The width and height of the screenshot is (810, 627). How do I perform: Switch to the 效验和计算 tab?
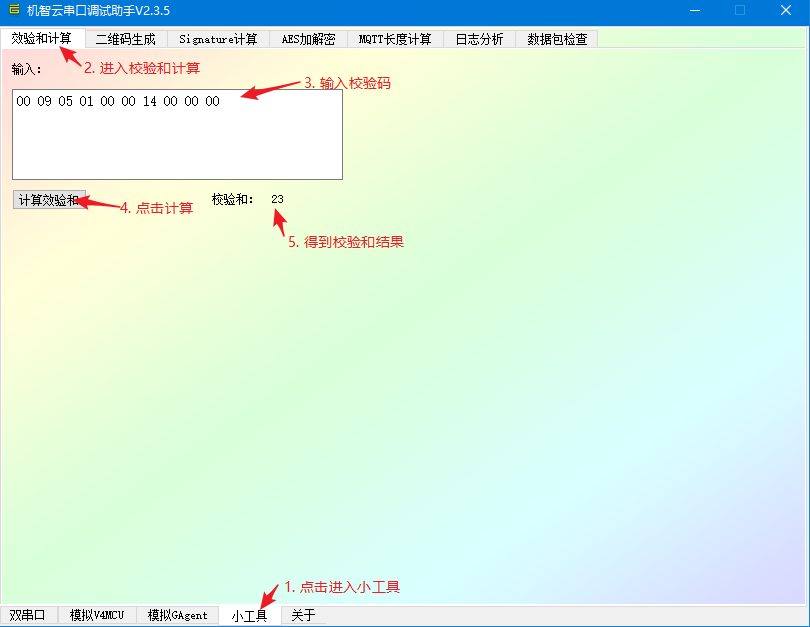41,38
